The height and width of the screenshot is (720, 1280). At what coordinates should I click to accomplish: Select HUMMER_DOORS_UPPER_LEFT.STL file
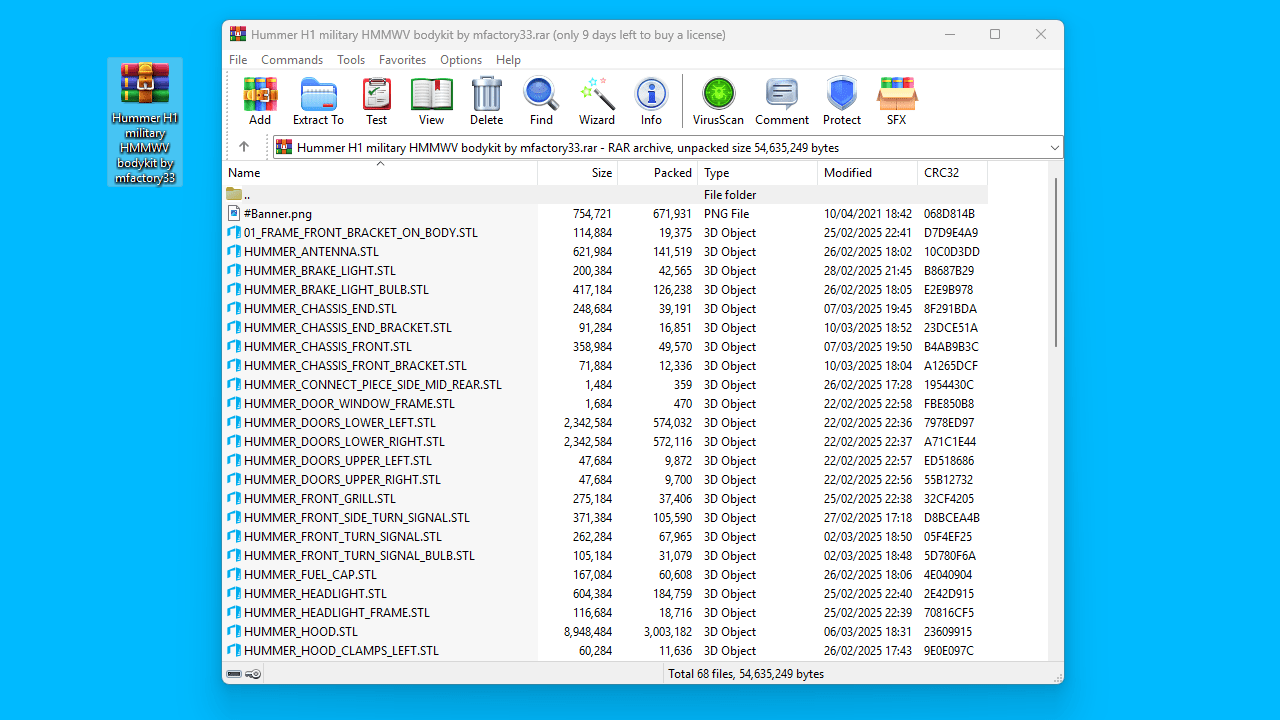[x=337, y=461]
